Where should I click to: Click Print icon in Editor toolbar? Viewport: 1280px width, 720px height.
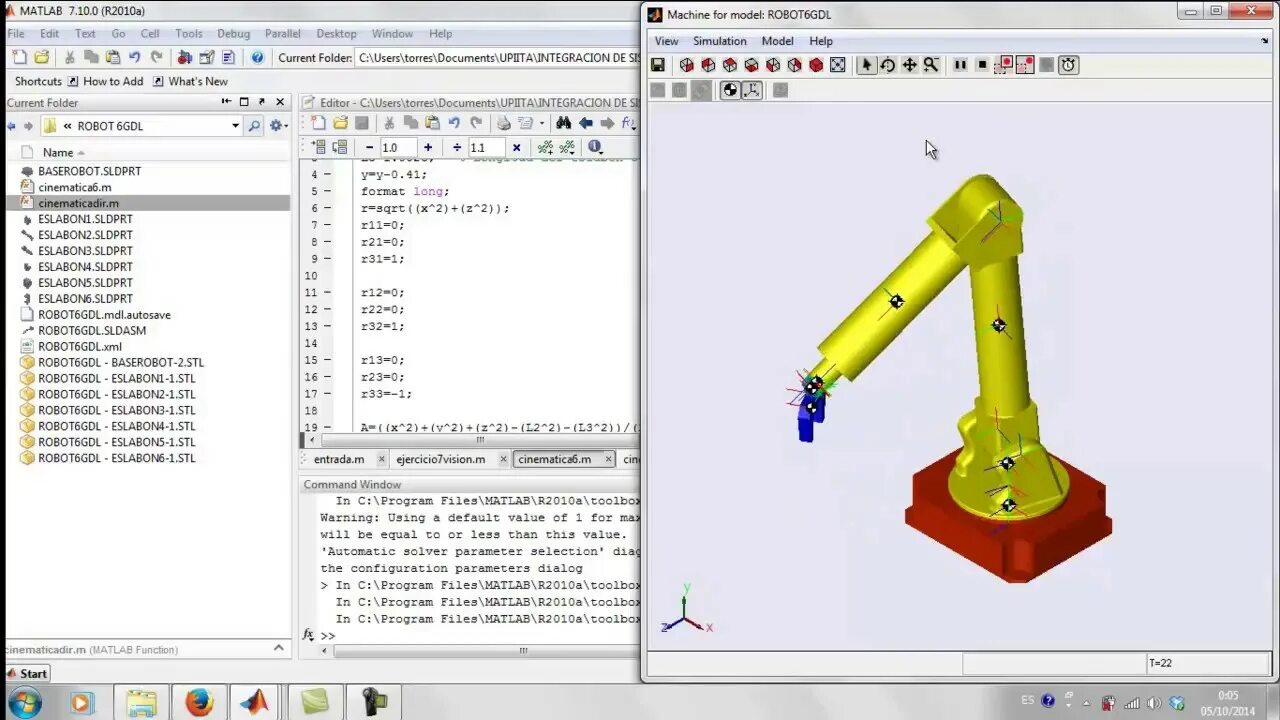504,123
